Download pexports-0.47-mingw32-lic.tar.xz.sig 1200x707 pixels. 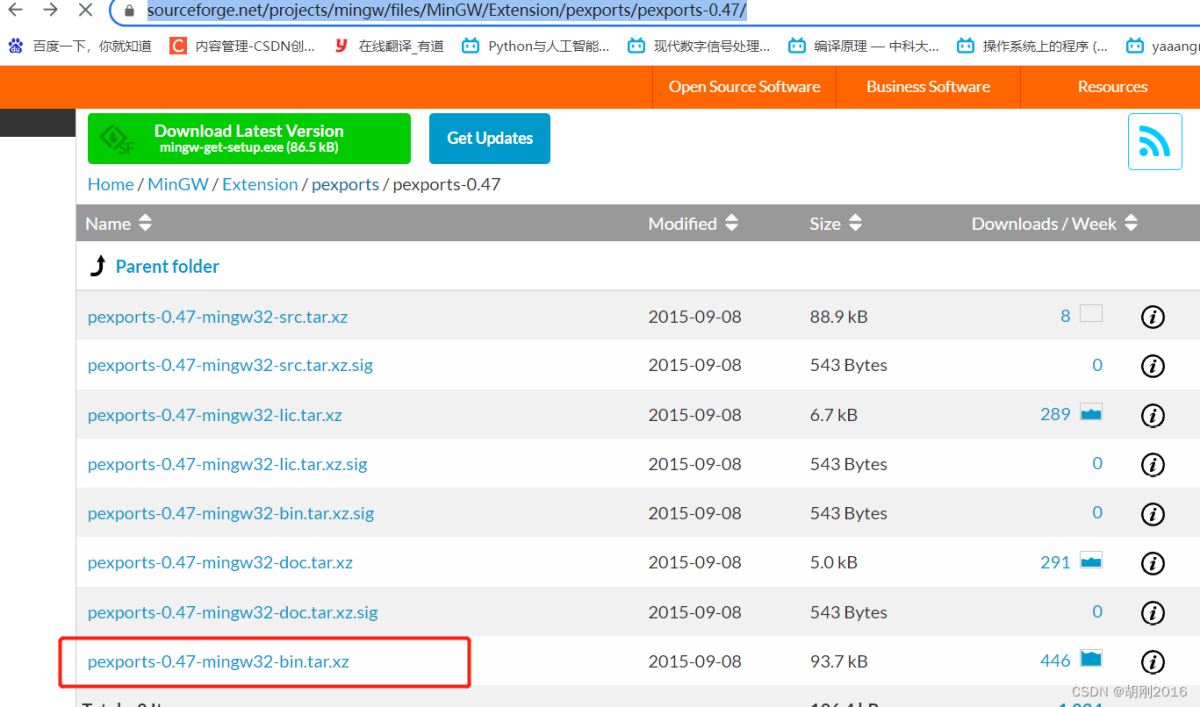227,464
